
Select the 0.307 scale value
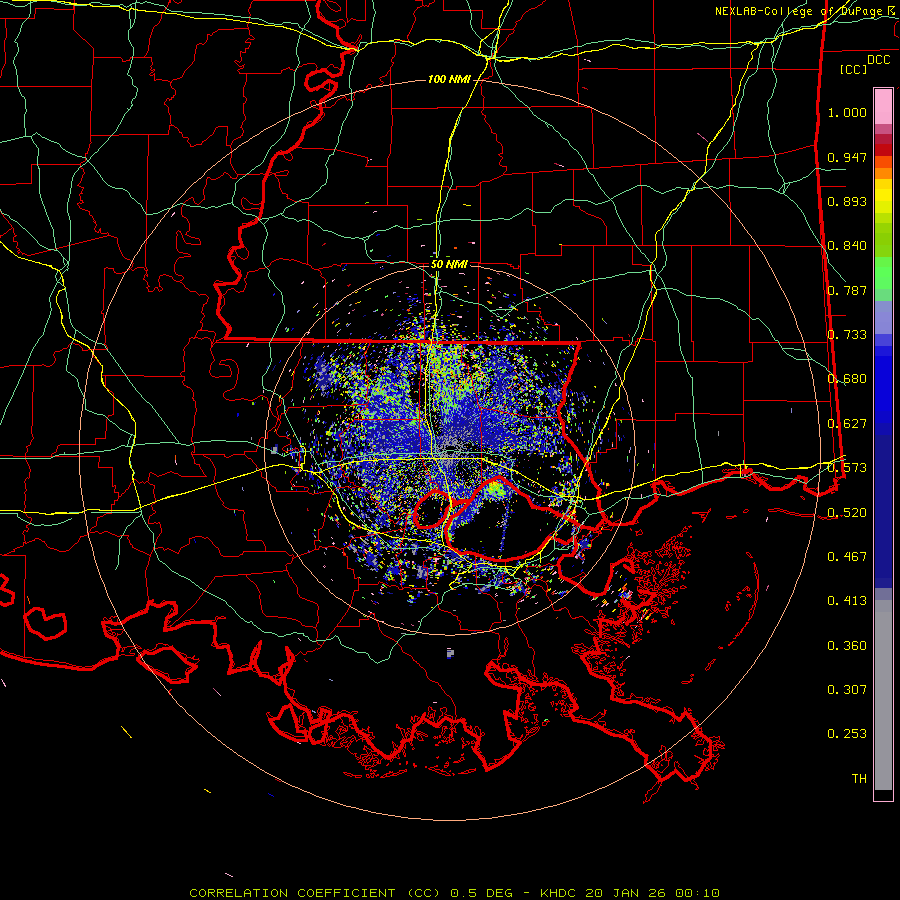(847, 690)
